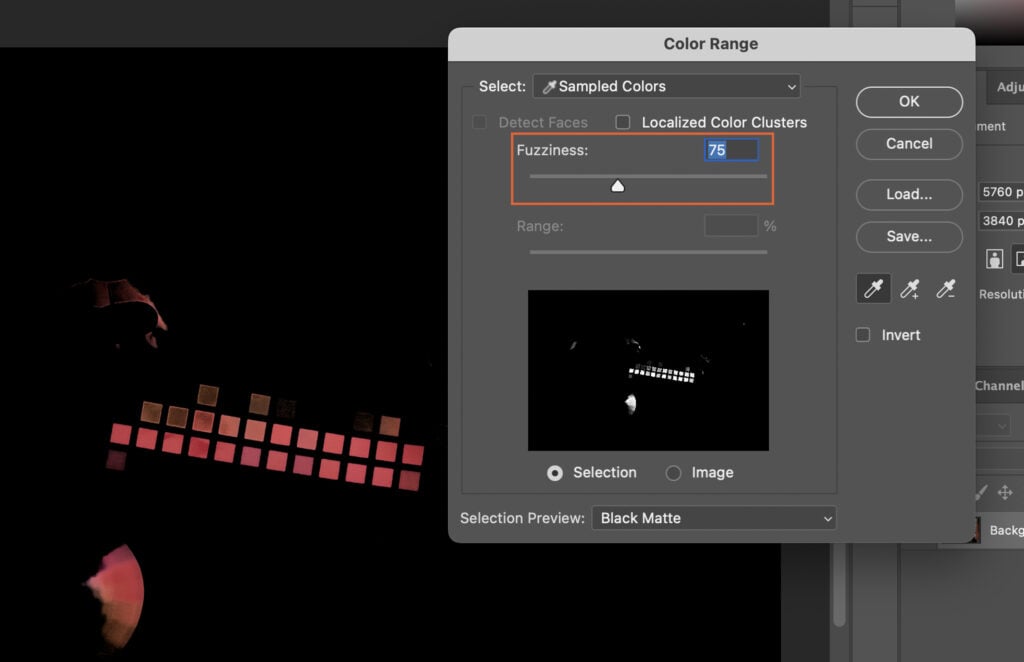This screenshot has height=662, width=1024.
Task: Switch the preview to Image mode
Action: point(674,472)
